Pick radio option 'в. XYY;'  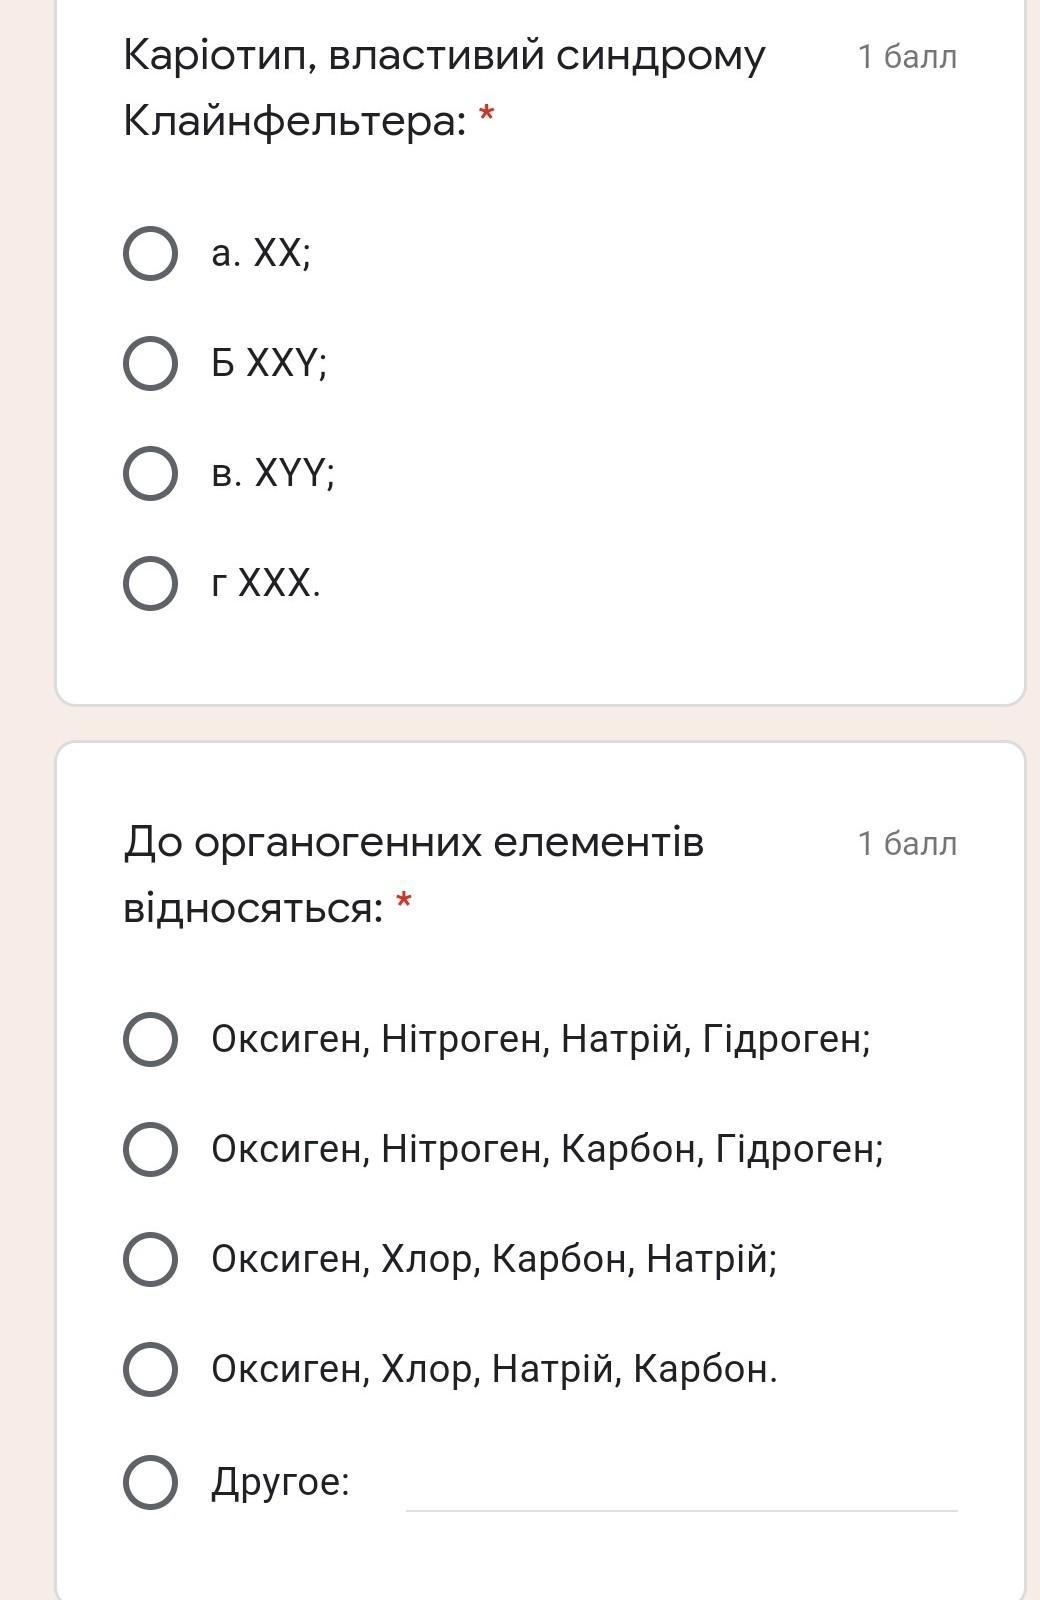coord(151,473)
